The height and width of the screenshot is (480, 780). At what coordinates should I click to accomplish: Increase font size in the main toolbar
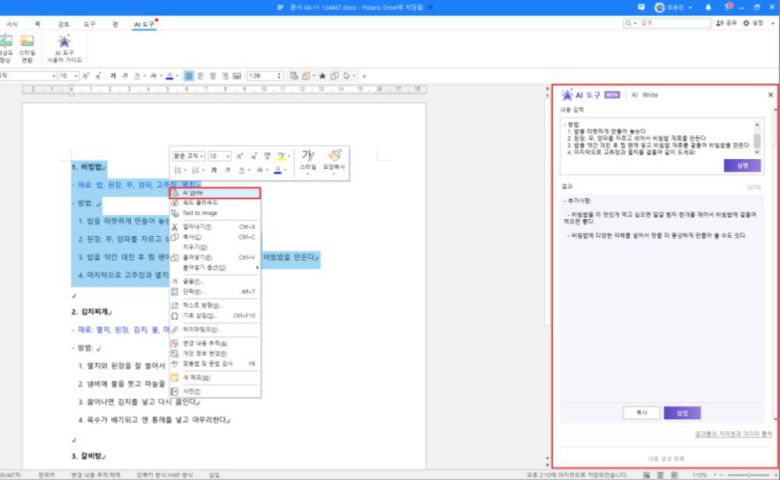click(86, 76)
